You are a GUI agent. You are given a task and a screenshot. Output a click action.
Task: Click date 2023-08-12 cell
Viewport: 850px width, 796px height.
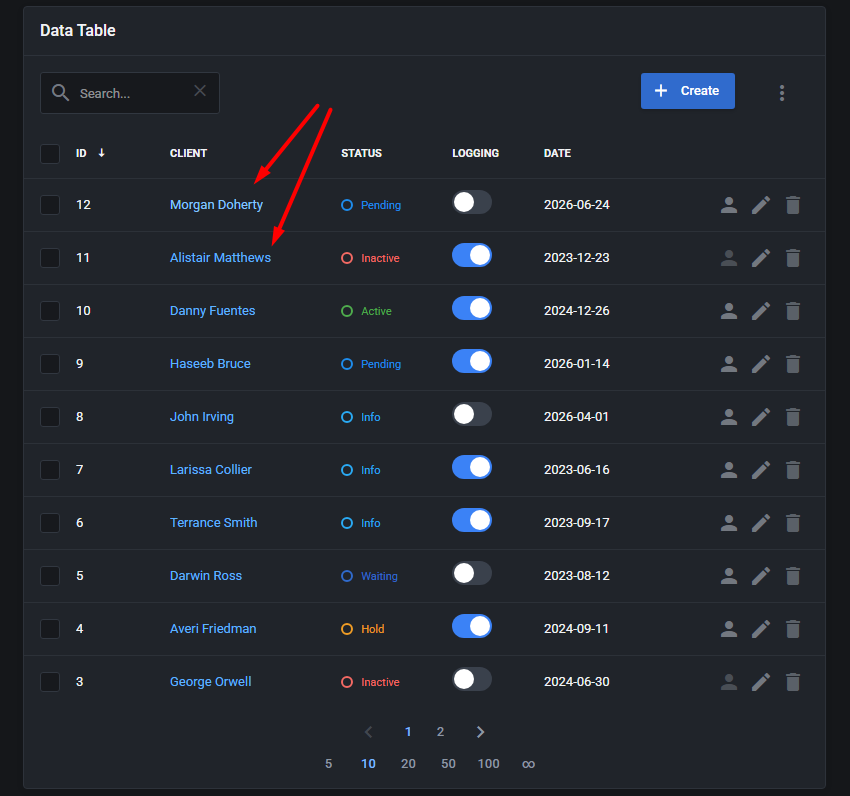pos(577,576)
